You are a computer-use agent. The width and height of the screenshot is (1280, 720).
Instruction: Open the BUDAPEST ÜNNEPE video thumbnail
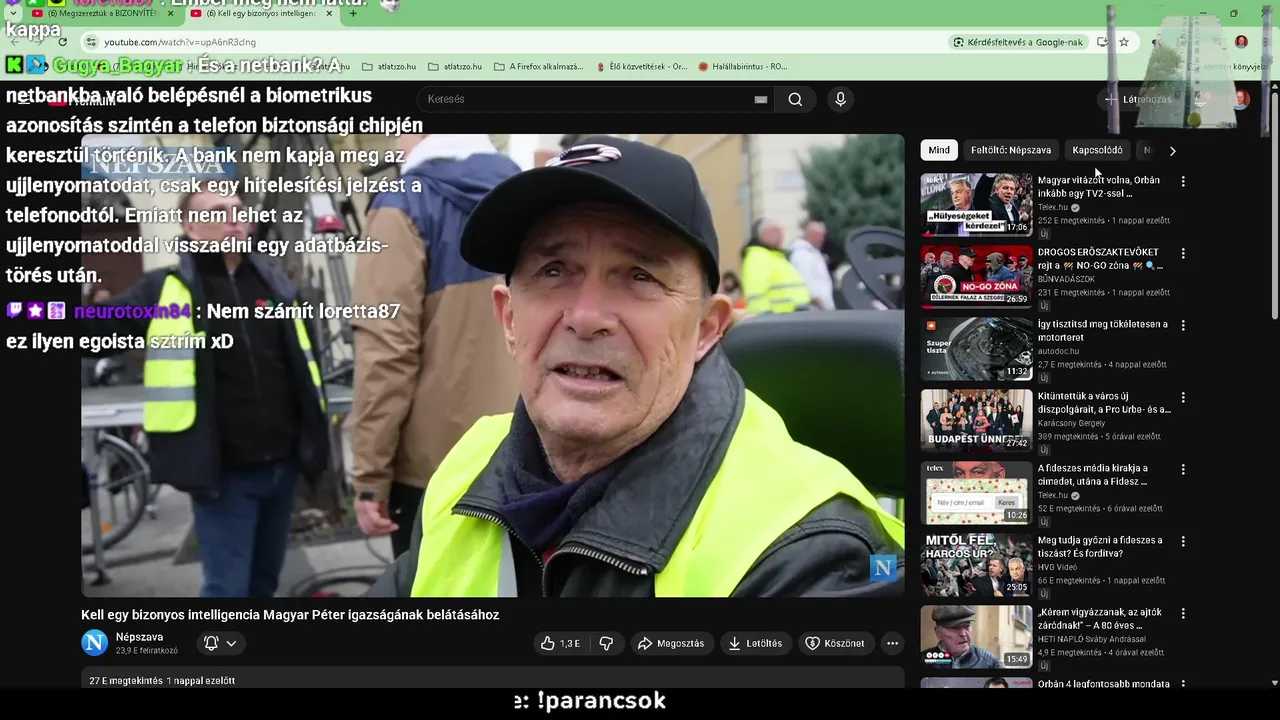(x=976, y=421)
